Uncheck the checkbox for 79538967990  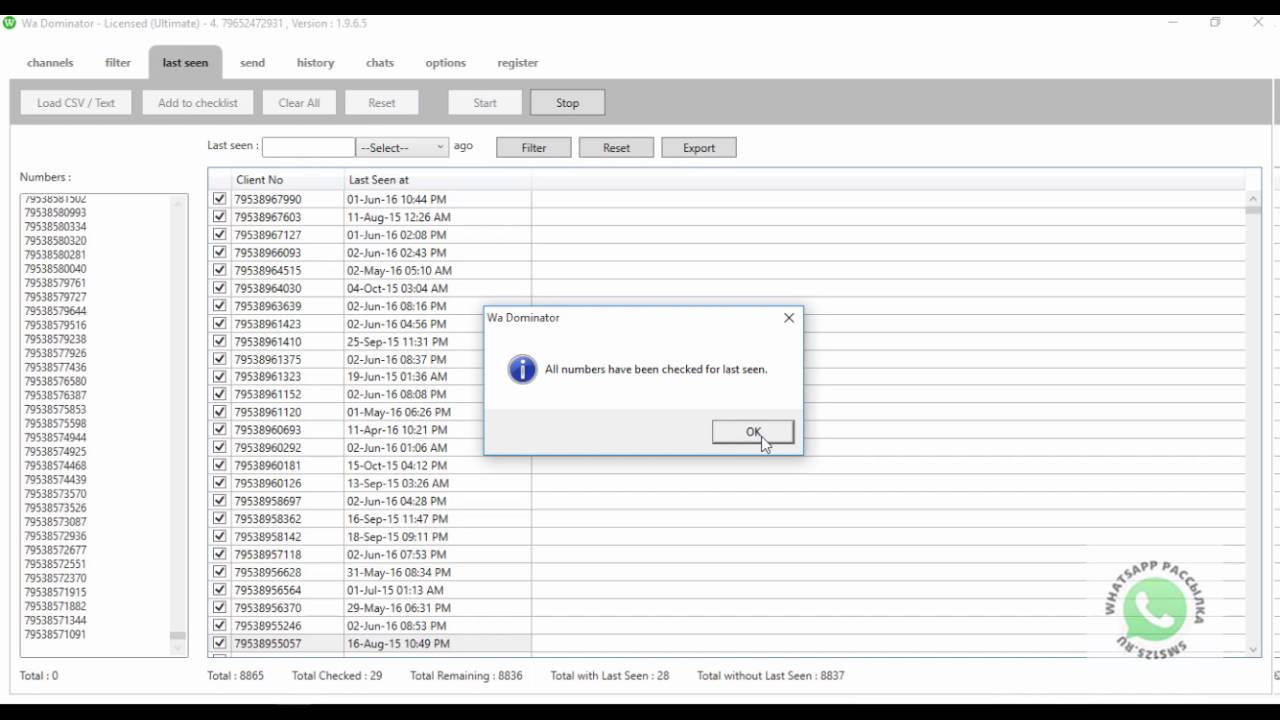219,198
